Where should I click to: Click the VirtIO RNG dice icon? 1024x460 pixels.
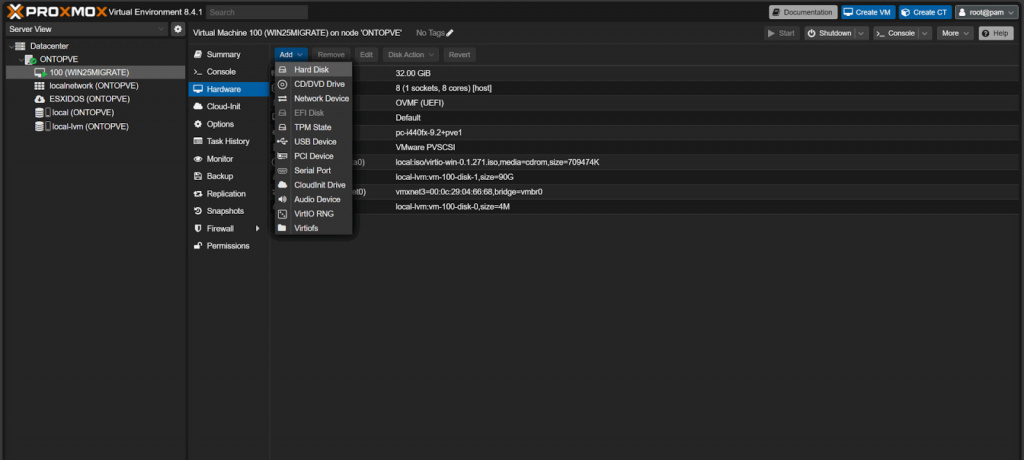coord(282,214)
